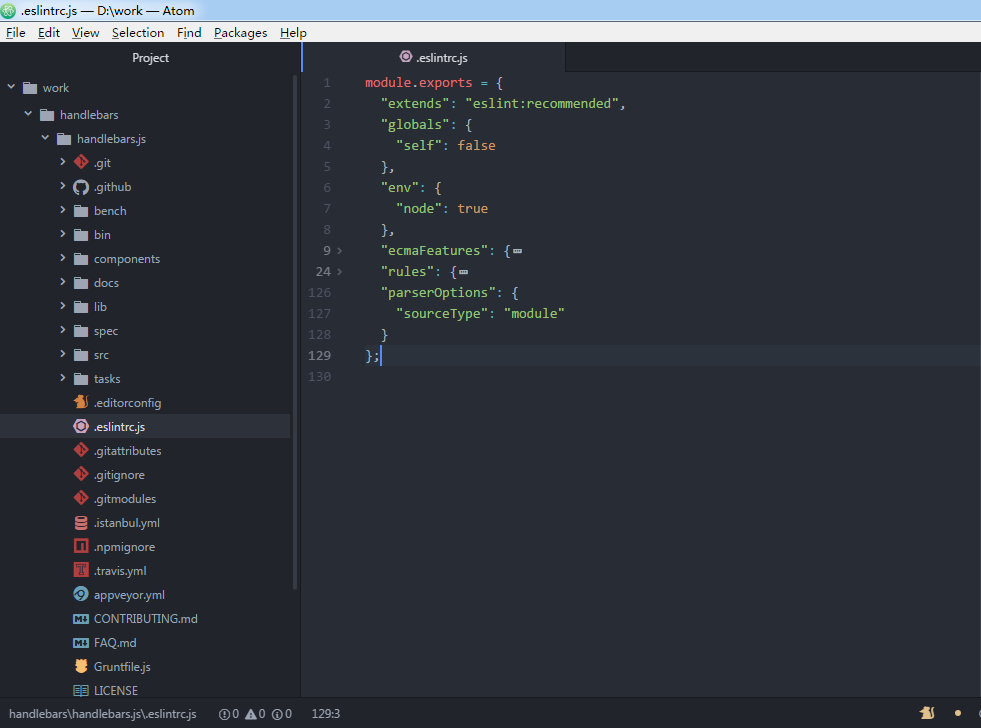
Task: Click the file path in status bar
Action: [103, 714]
